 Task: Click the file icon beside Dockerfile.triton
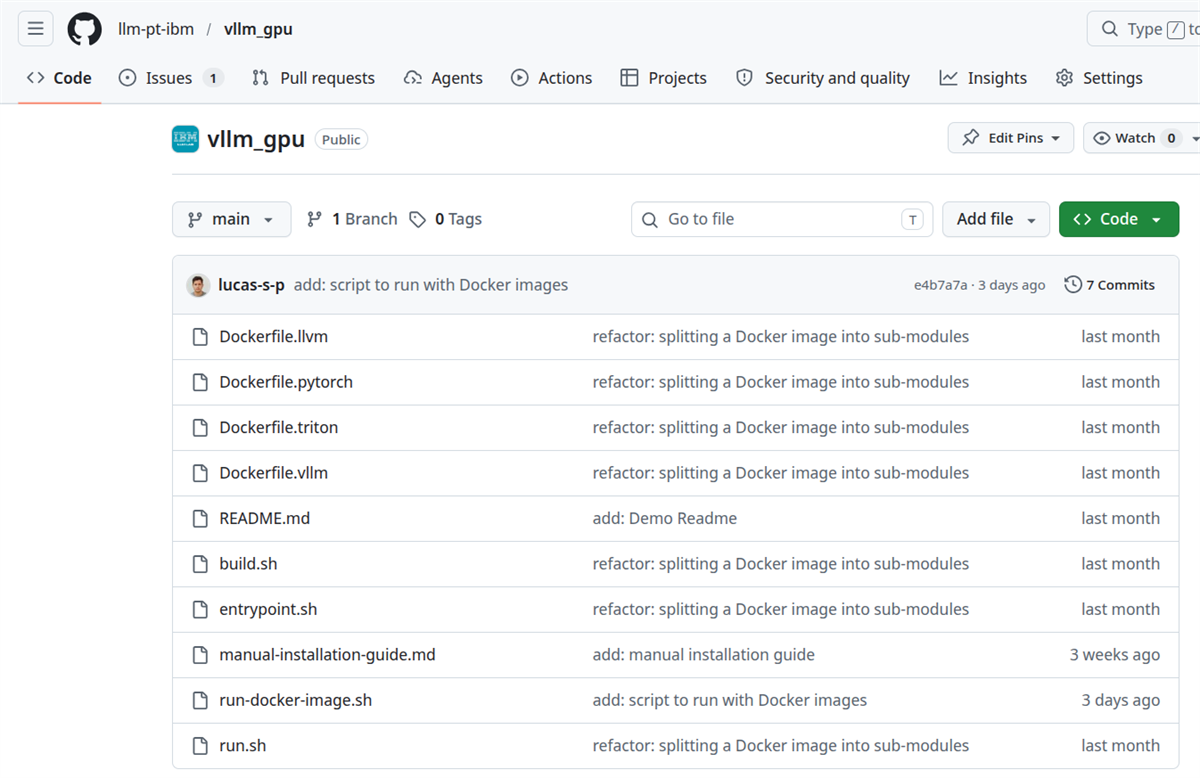[x=200, y=428]
